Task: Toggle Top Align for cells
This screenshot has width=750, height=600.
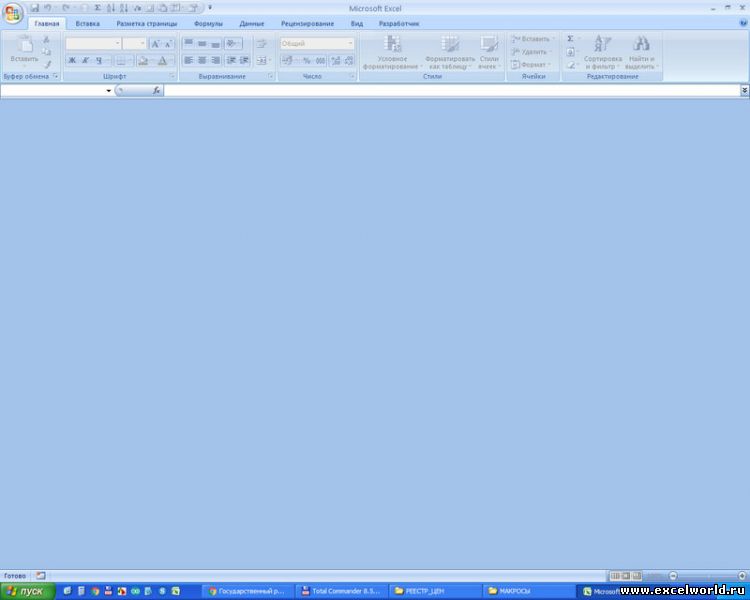Action: (188, 44)
